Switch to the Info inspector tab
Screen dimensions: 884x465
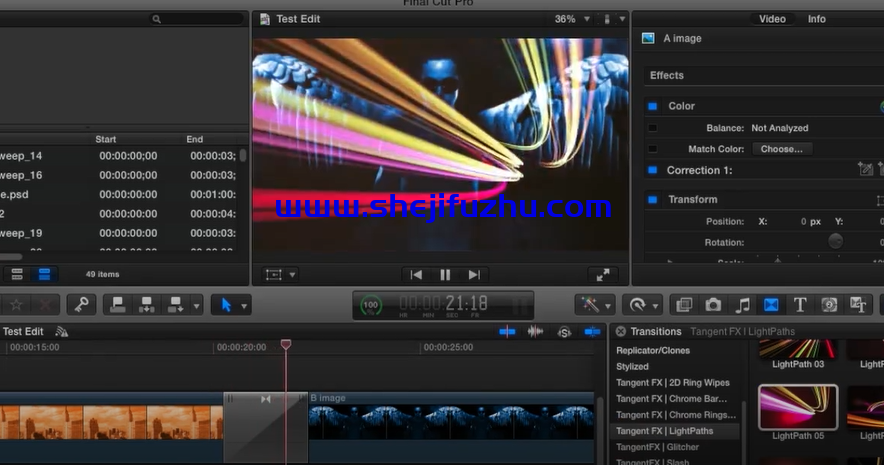[x=816, y=19]
